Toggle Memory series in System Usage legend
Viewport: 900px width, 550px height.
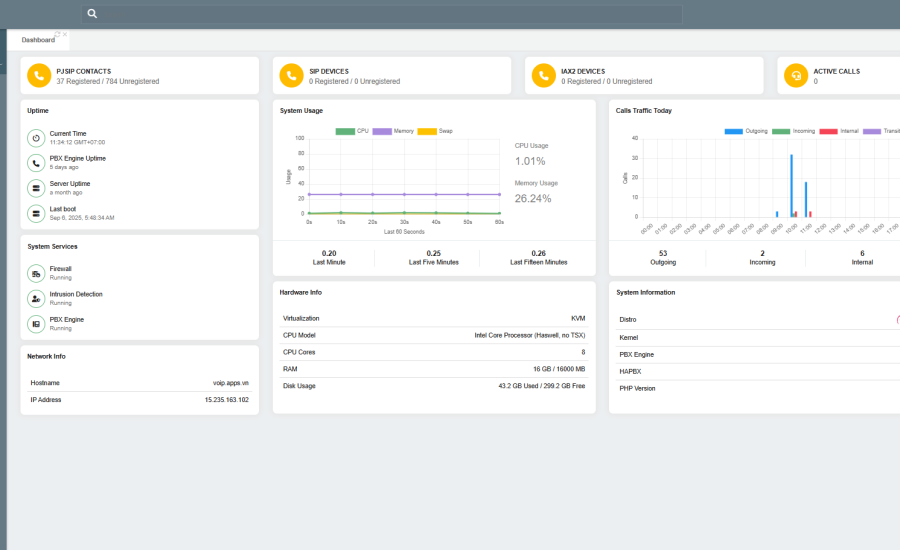[393, 131]
